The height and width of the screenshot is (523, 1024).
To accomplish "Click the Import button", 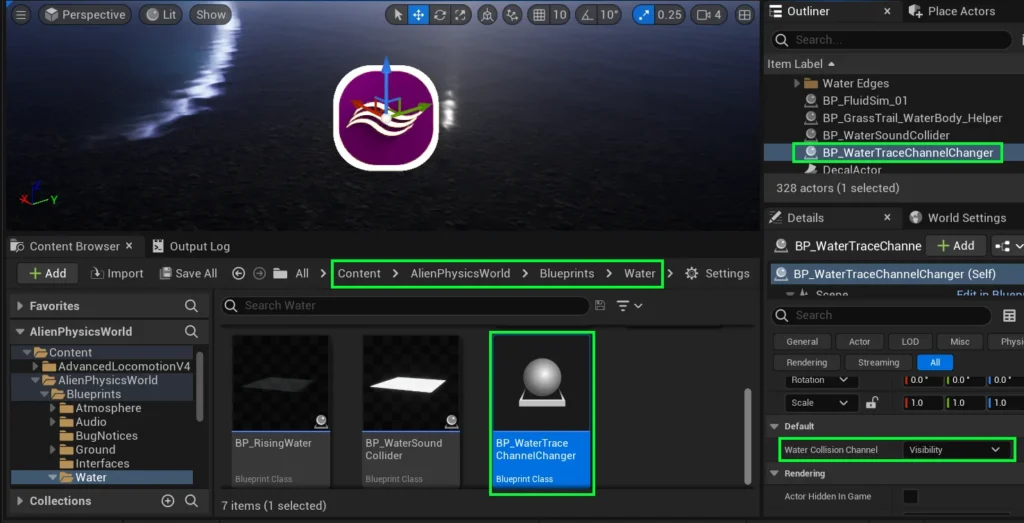I will coord(117,274).
